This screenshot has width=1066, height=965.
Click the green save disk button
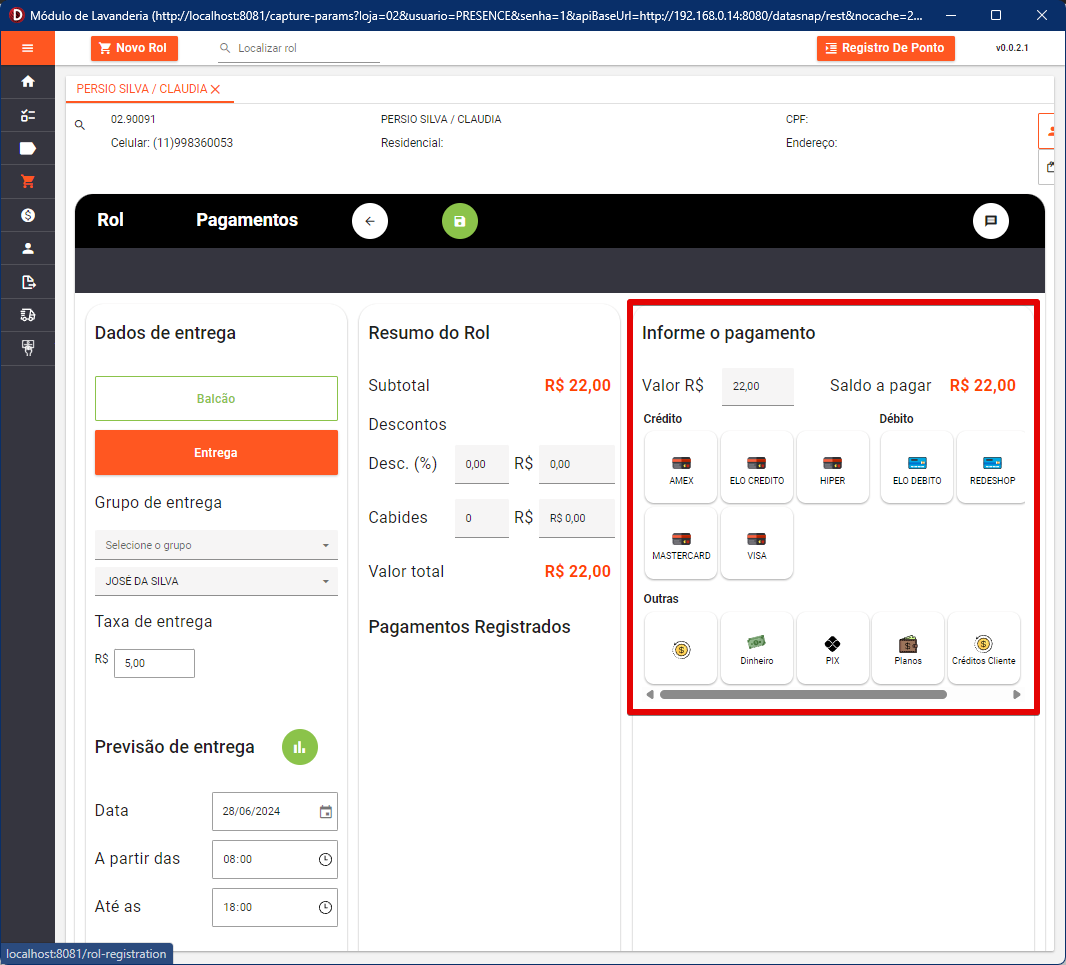click(x=460, y=221)
